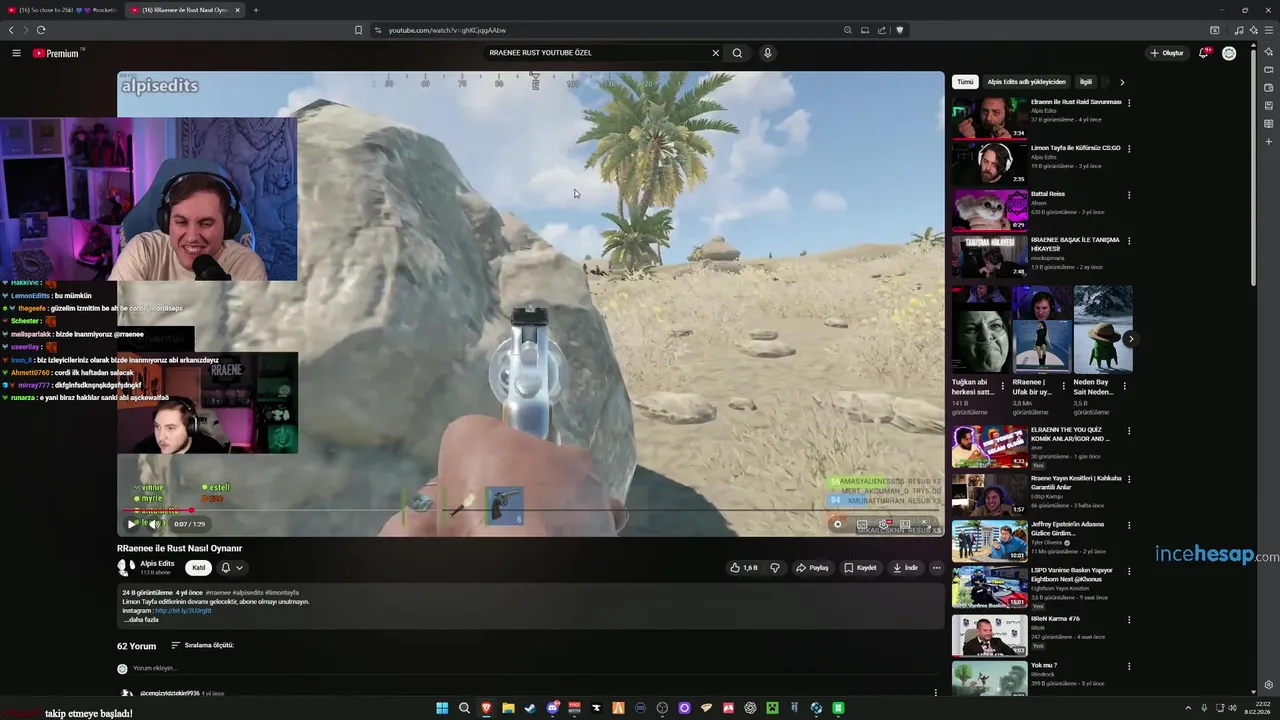The image size is (1280, 720).
Task: Play the video
Action: [132, 524]
